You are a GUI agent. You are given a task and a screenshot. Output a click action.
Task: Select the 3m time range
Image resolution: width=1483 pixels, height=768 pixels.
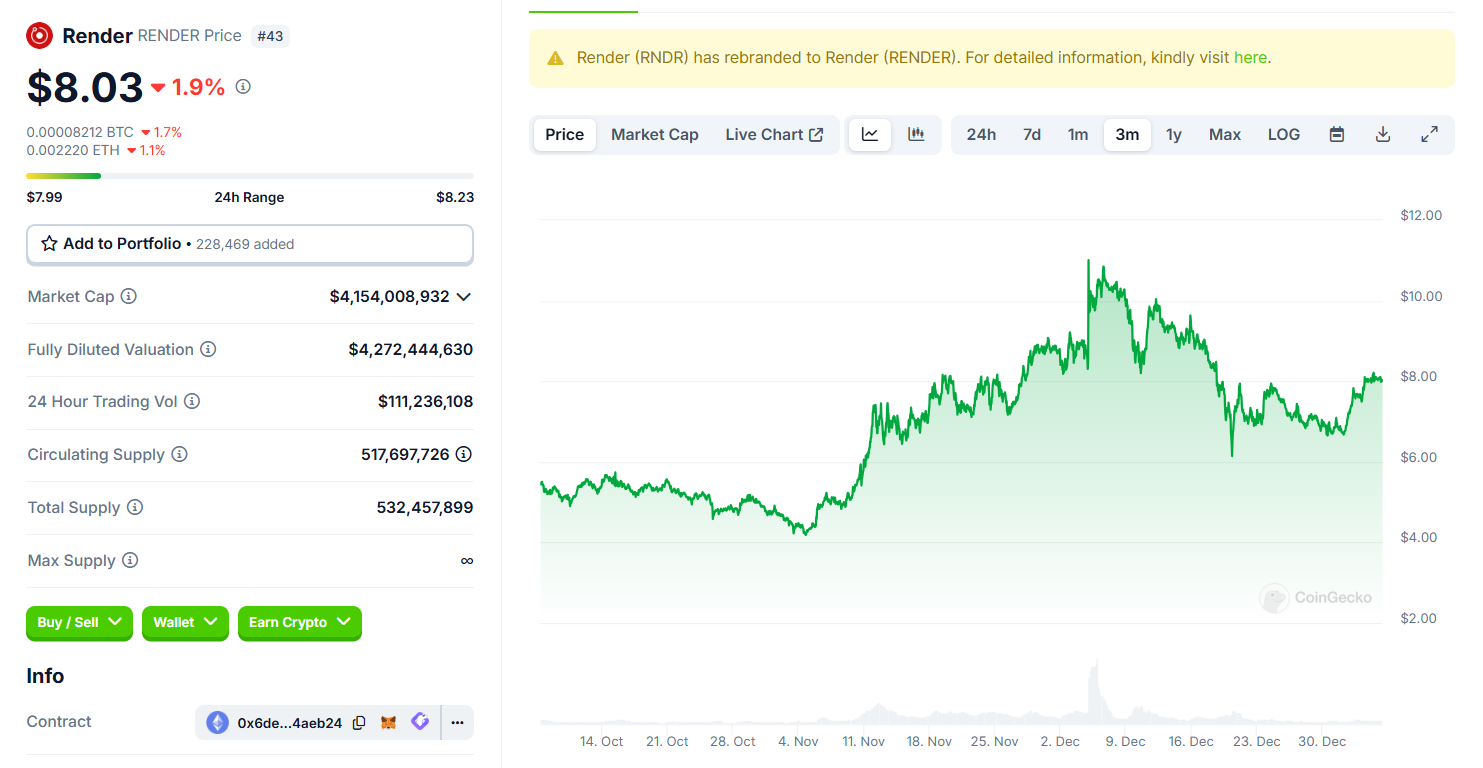point(1127,134)
